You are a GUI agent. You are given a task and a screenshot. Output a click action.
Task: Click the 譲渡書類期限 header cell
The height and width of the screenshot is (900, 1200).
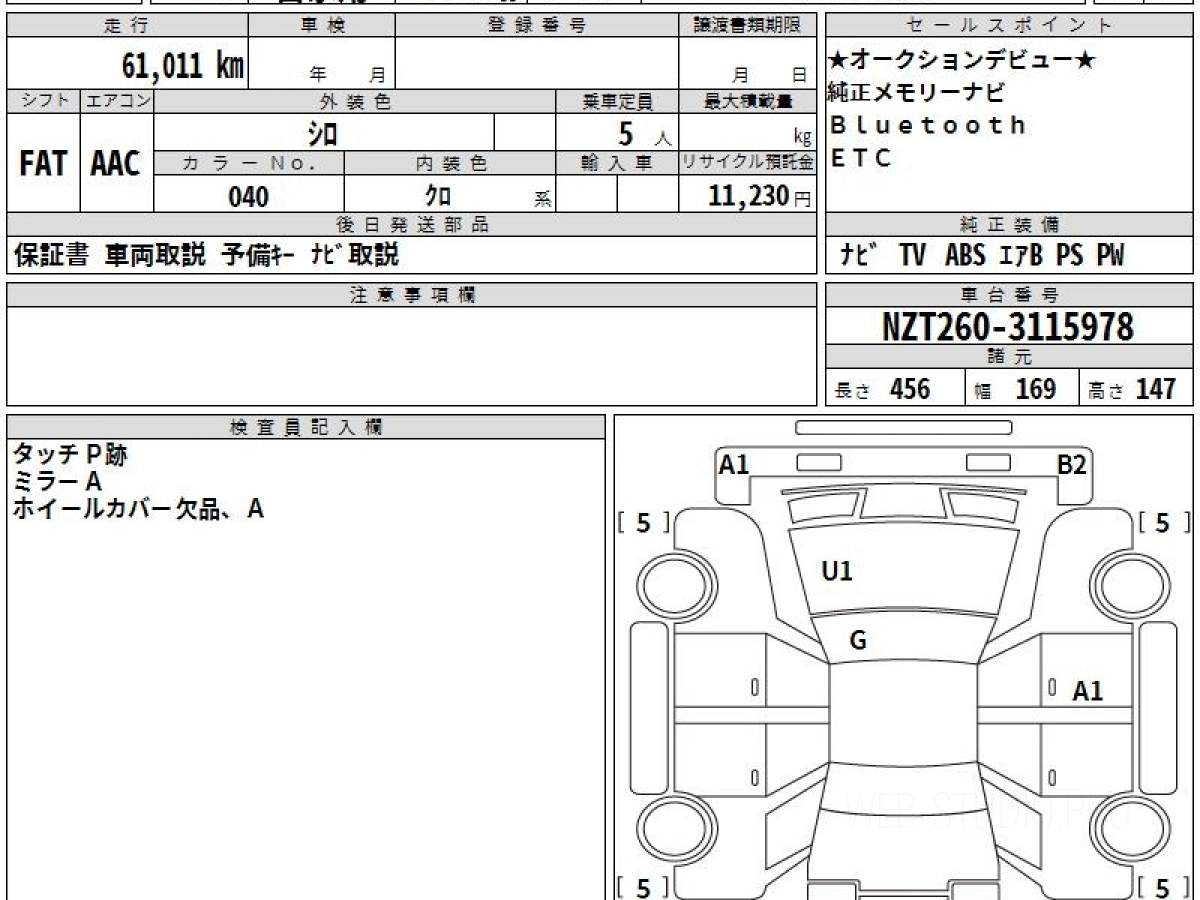click(x=748, y=26)
